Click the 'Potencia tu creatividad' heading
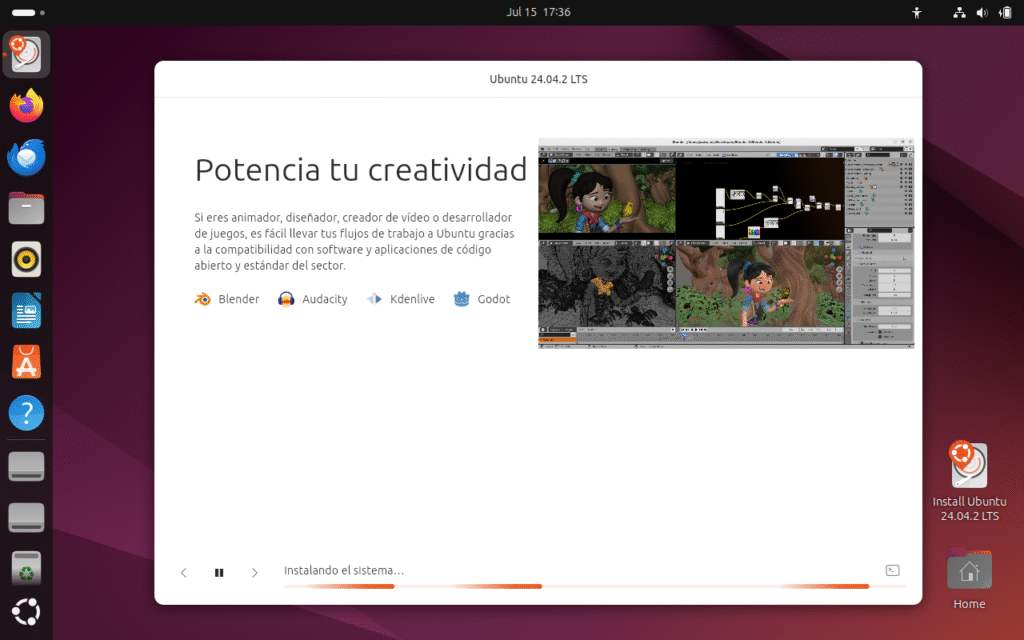 click(x=360, y=170)
